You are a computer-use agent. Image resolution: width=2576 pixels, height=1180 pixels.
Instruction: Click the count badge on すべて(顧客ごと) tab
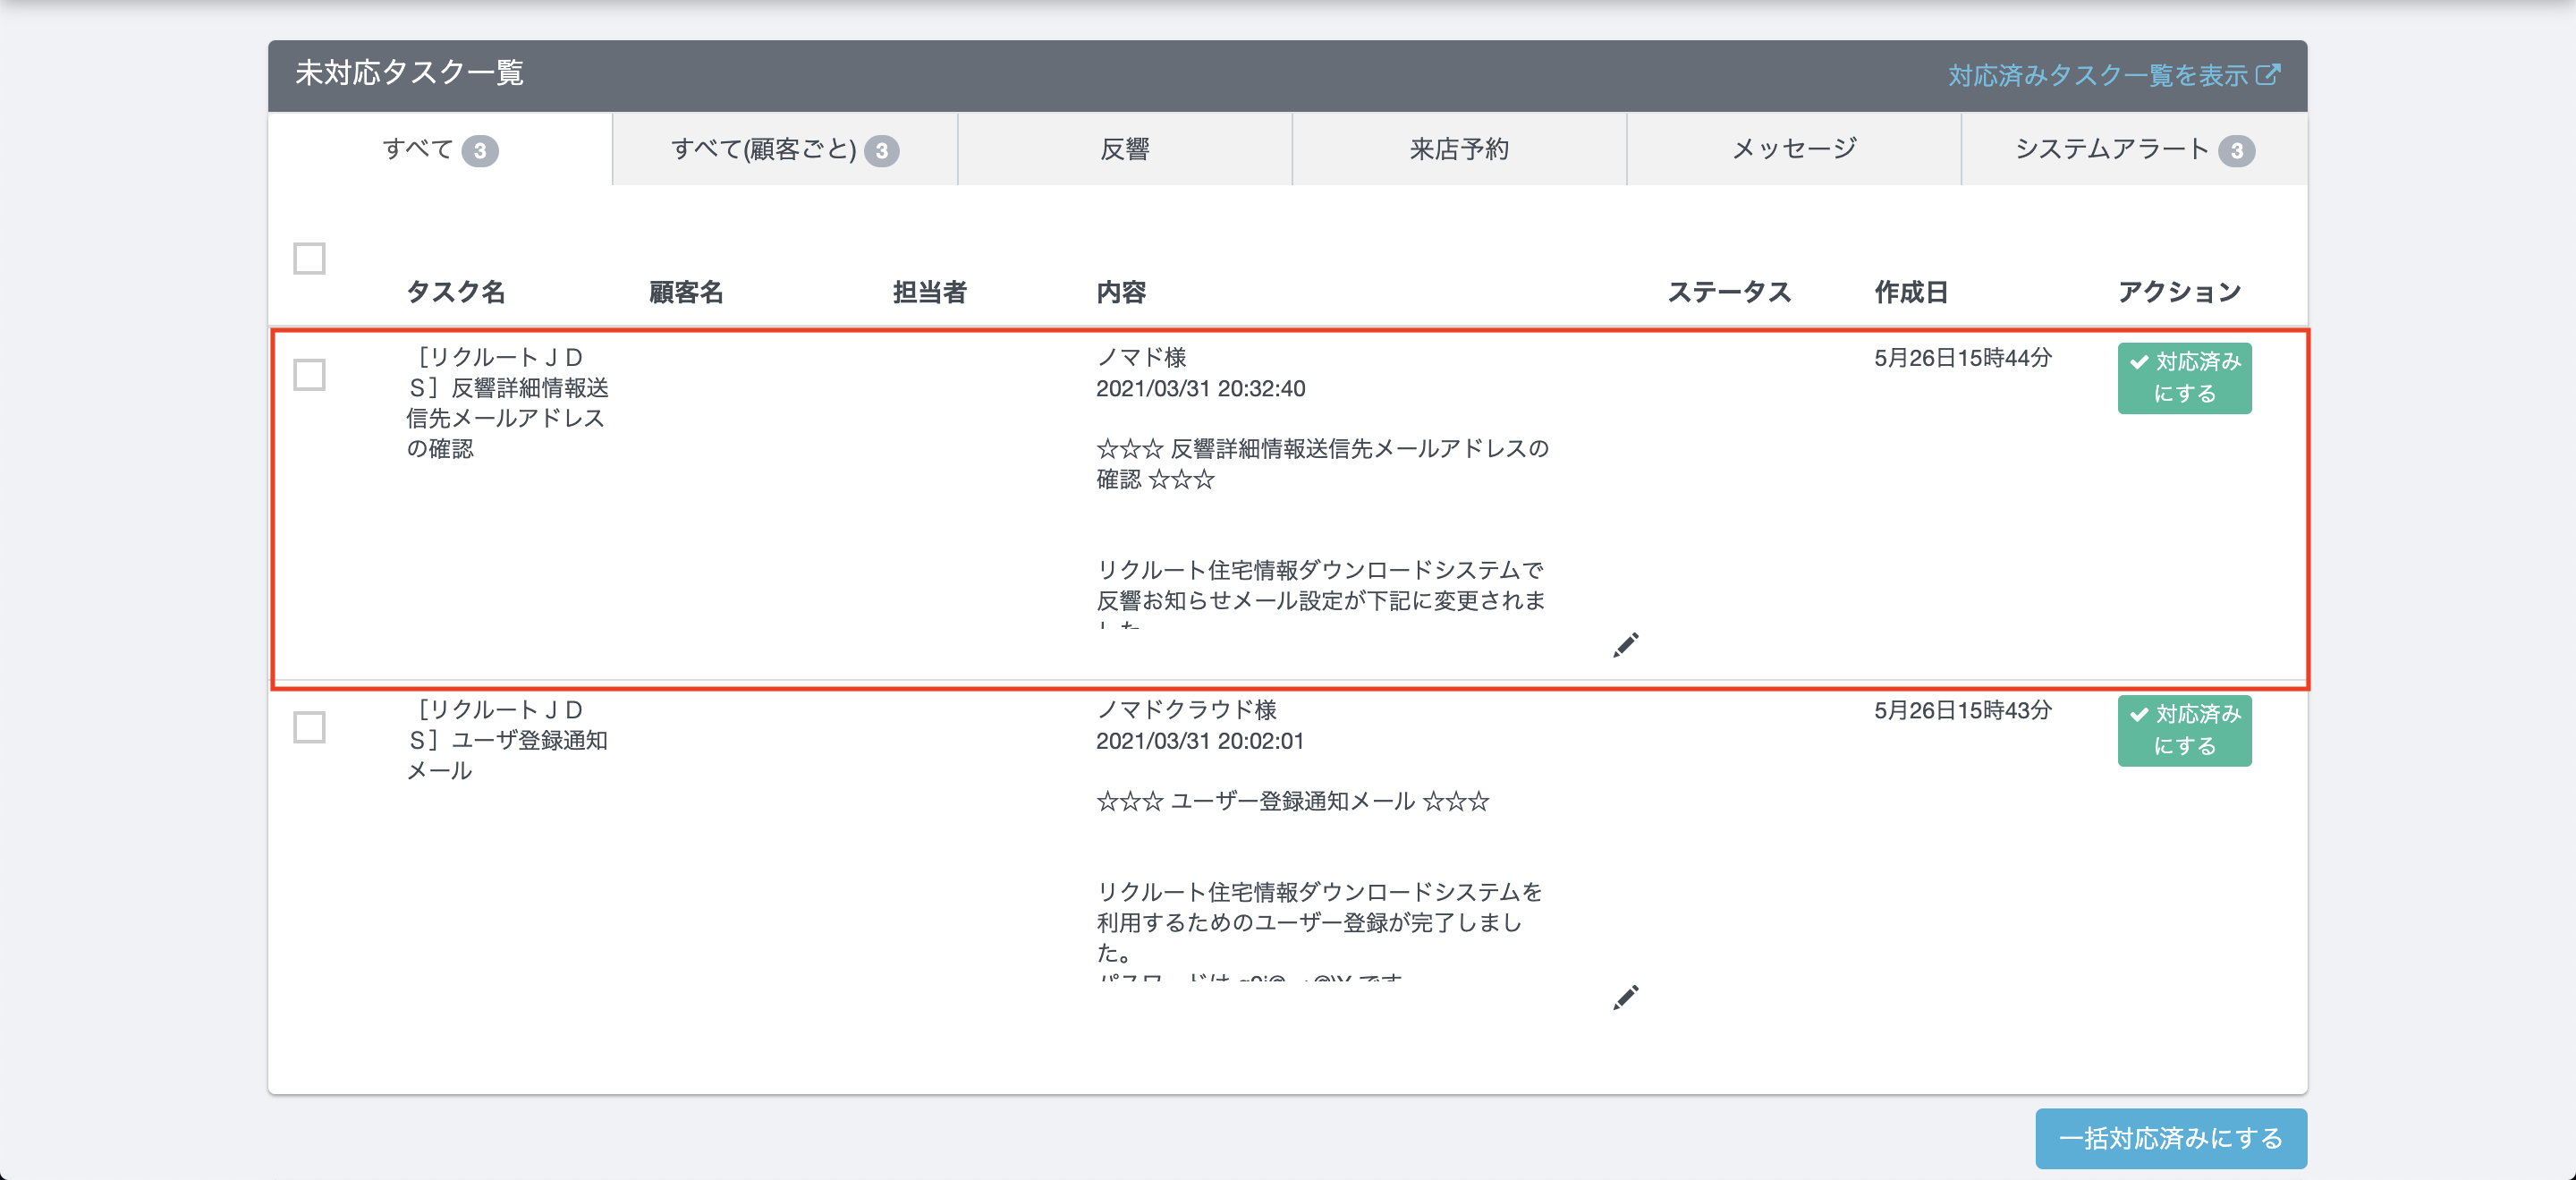pos(881,151)
